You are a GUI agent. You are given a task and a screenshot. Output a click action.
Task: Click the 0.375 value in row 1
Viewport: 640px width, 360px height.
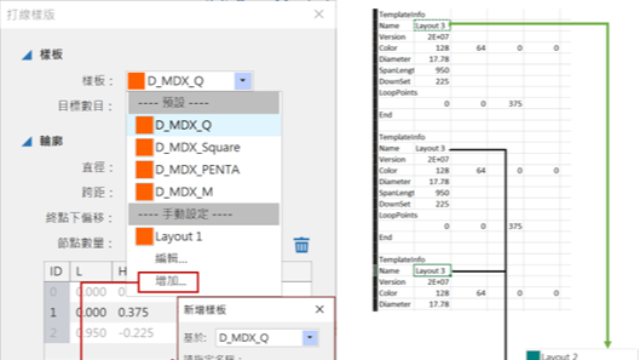click(133, 312)
